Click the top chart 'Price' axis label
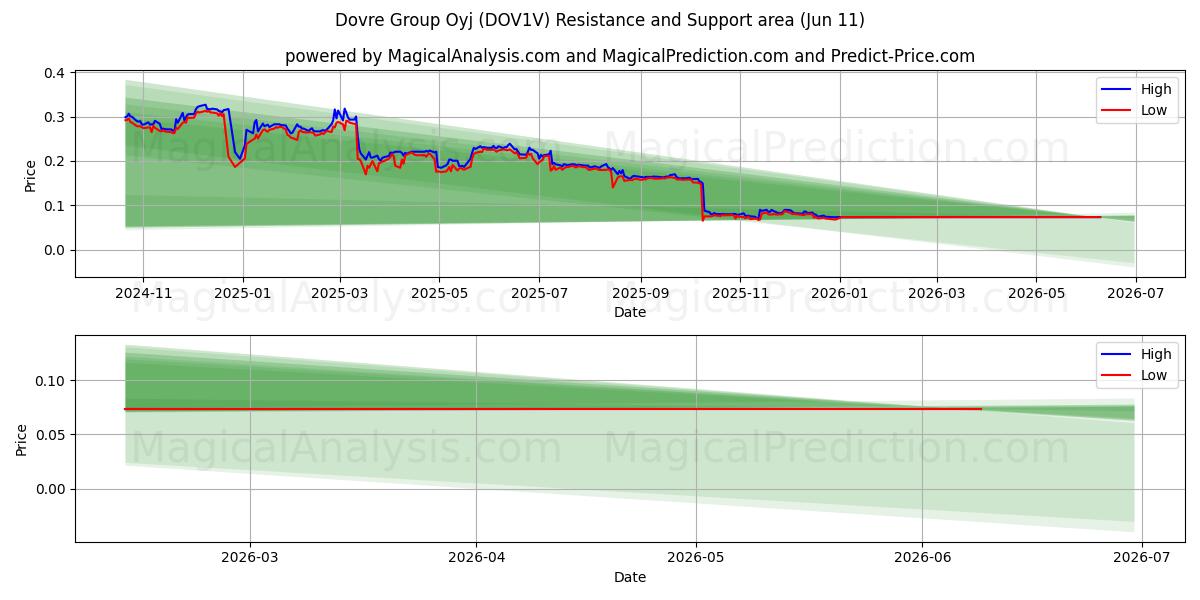This screenshot has height=600, width=1200. pyautogui.click(x=30, y=175)
